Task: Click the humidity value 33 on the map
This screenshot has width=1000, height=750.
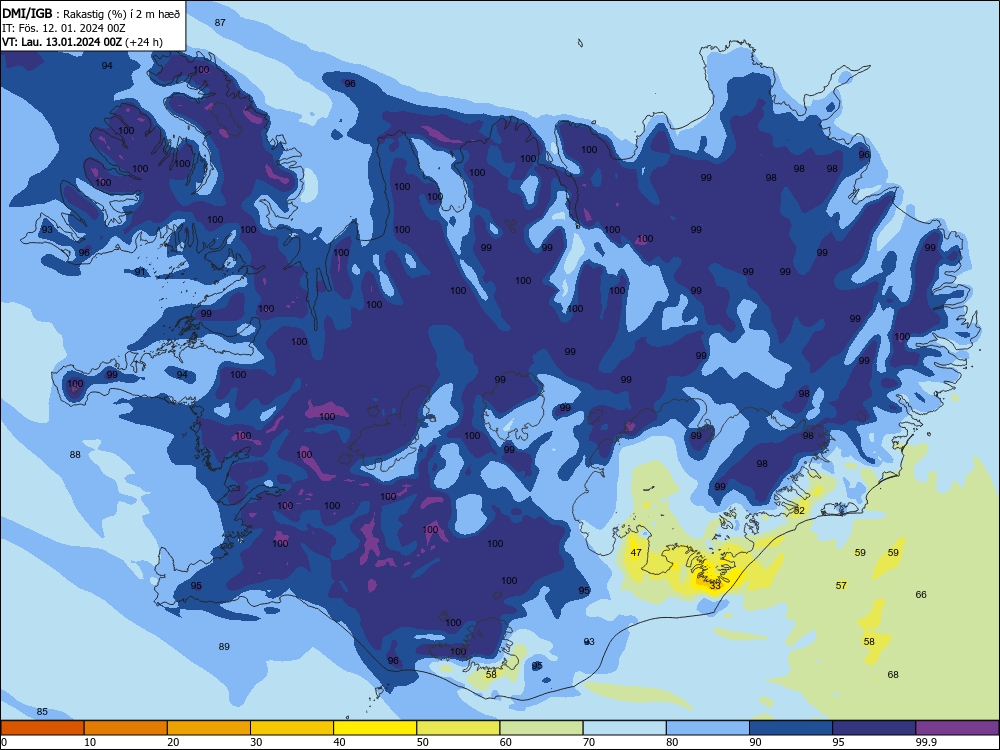Action: [715, 585]
